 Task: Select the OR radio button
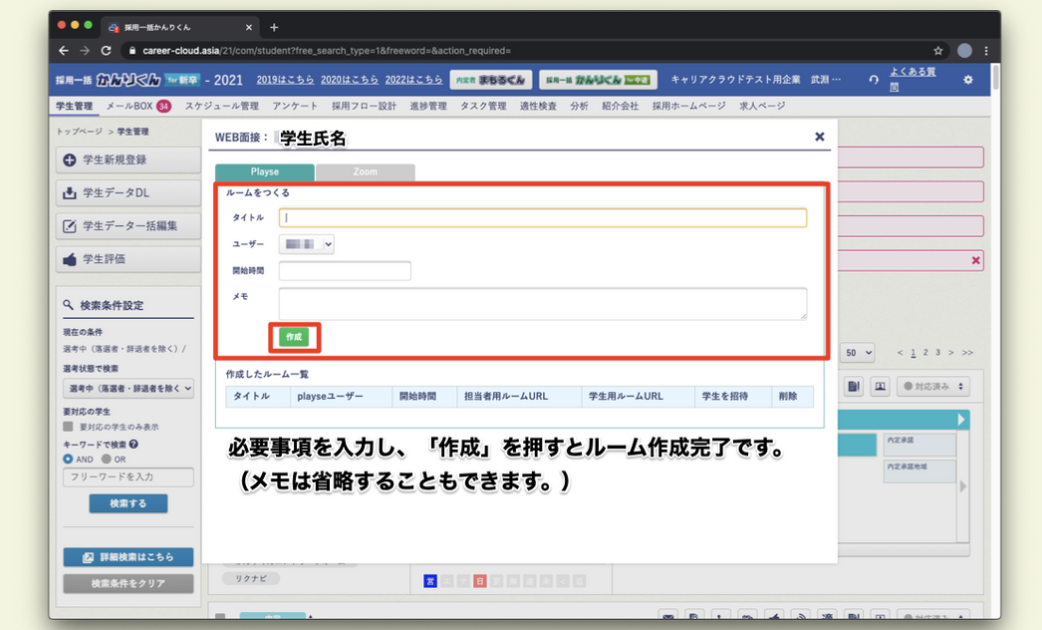106,459
